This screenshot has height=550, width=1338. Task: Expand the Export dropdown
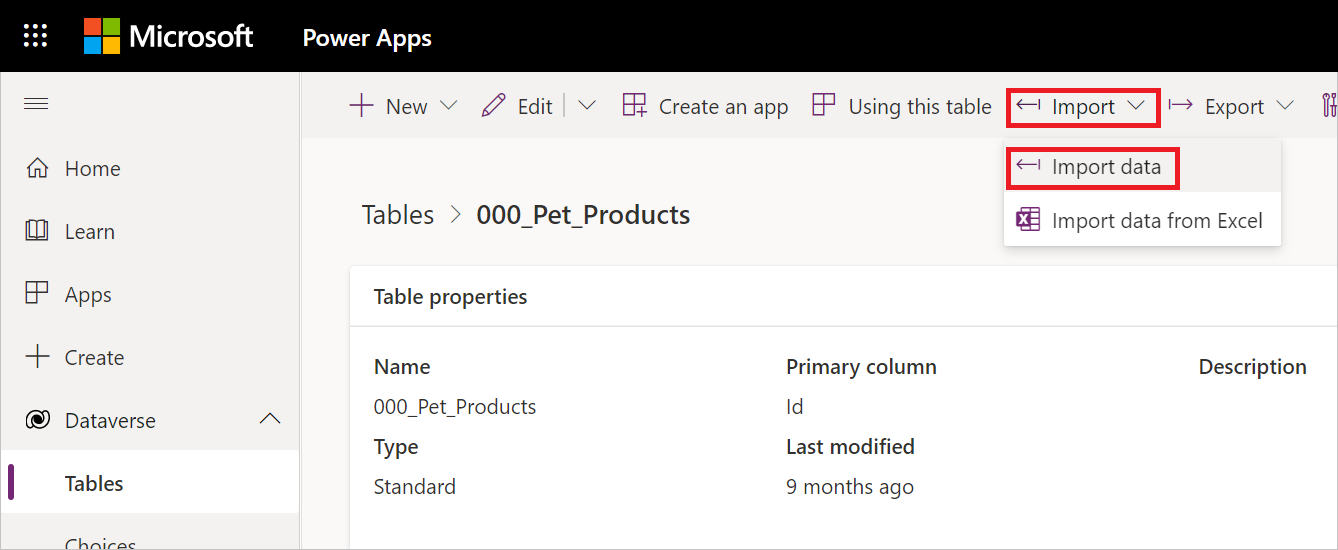click(1285, 106)
